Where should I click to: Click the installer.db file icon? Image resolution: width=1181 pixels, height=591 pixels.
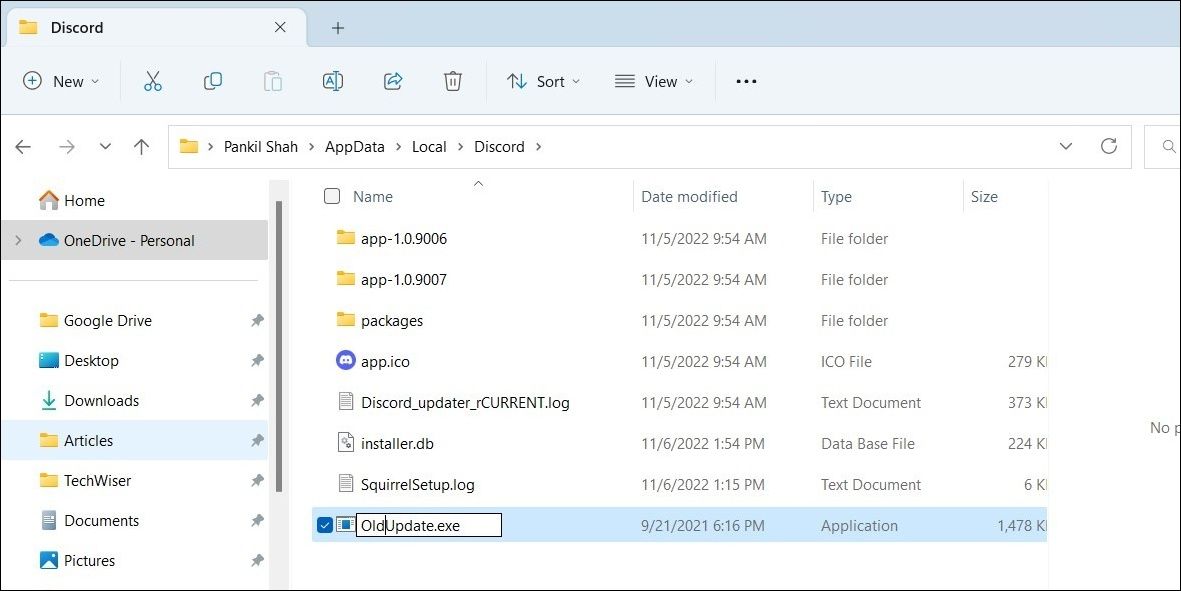tap(346, 443)
